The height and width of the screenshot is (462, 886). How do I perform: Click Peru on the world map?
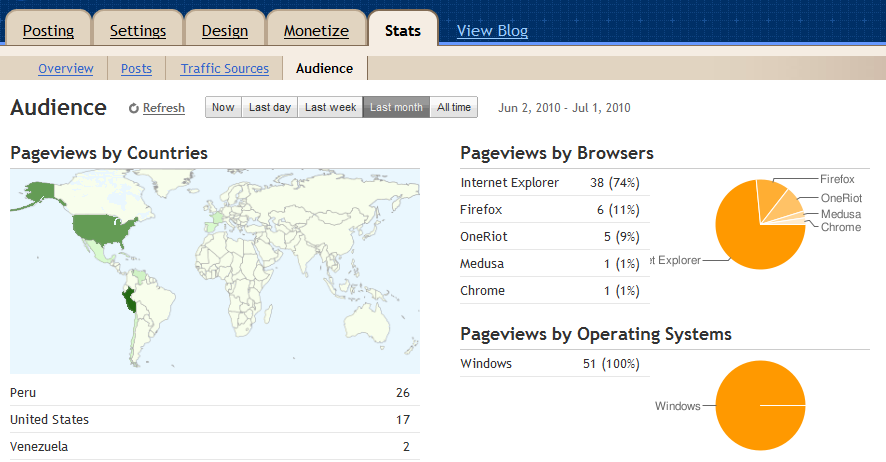click(x=131, y=299)
